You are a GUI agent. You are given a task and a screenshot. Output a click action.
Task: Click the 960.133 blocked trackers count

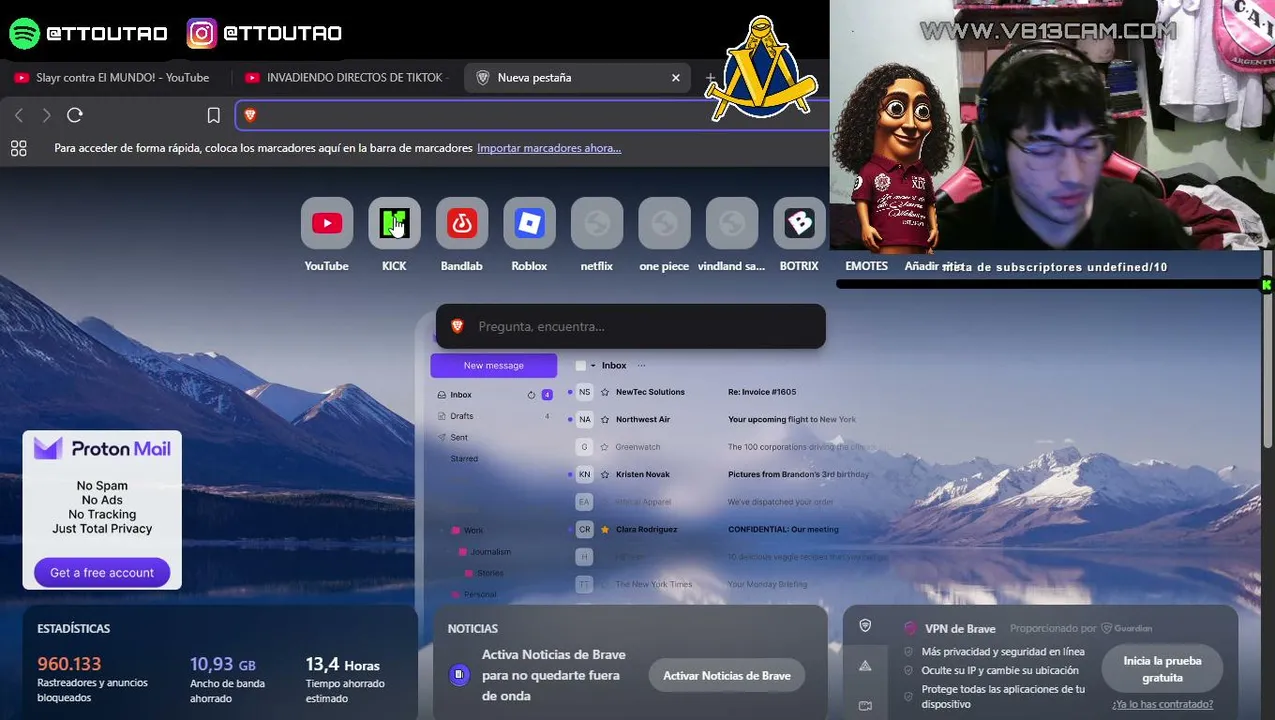click(69, 664)
